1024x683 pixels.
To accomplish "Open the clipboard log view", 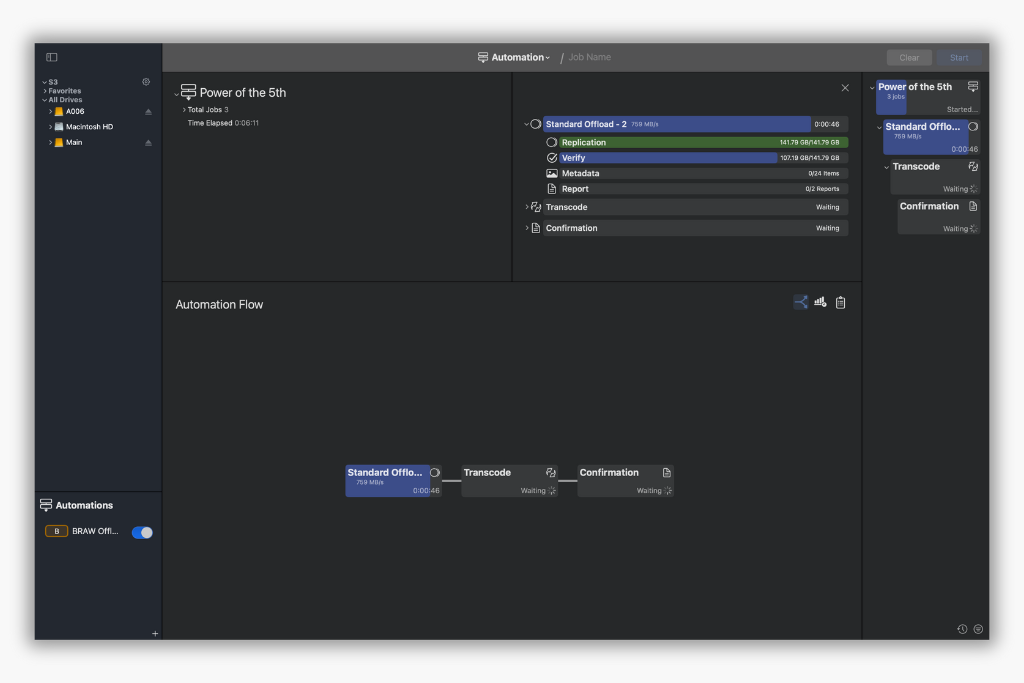I will [x=840, y=302].
